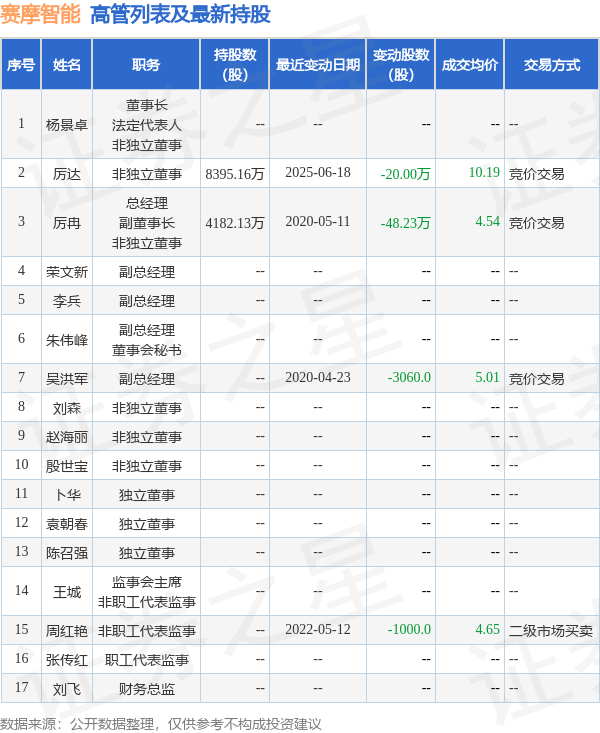
Task: Click 非独立董事 in 刘森's row
Action: [146, 408]
